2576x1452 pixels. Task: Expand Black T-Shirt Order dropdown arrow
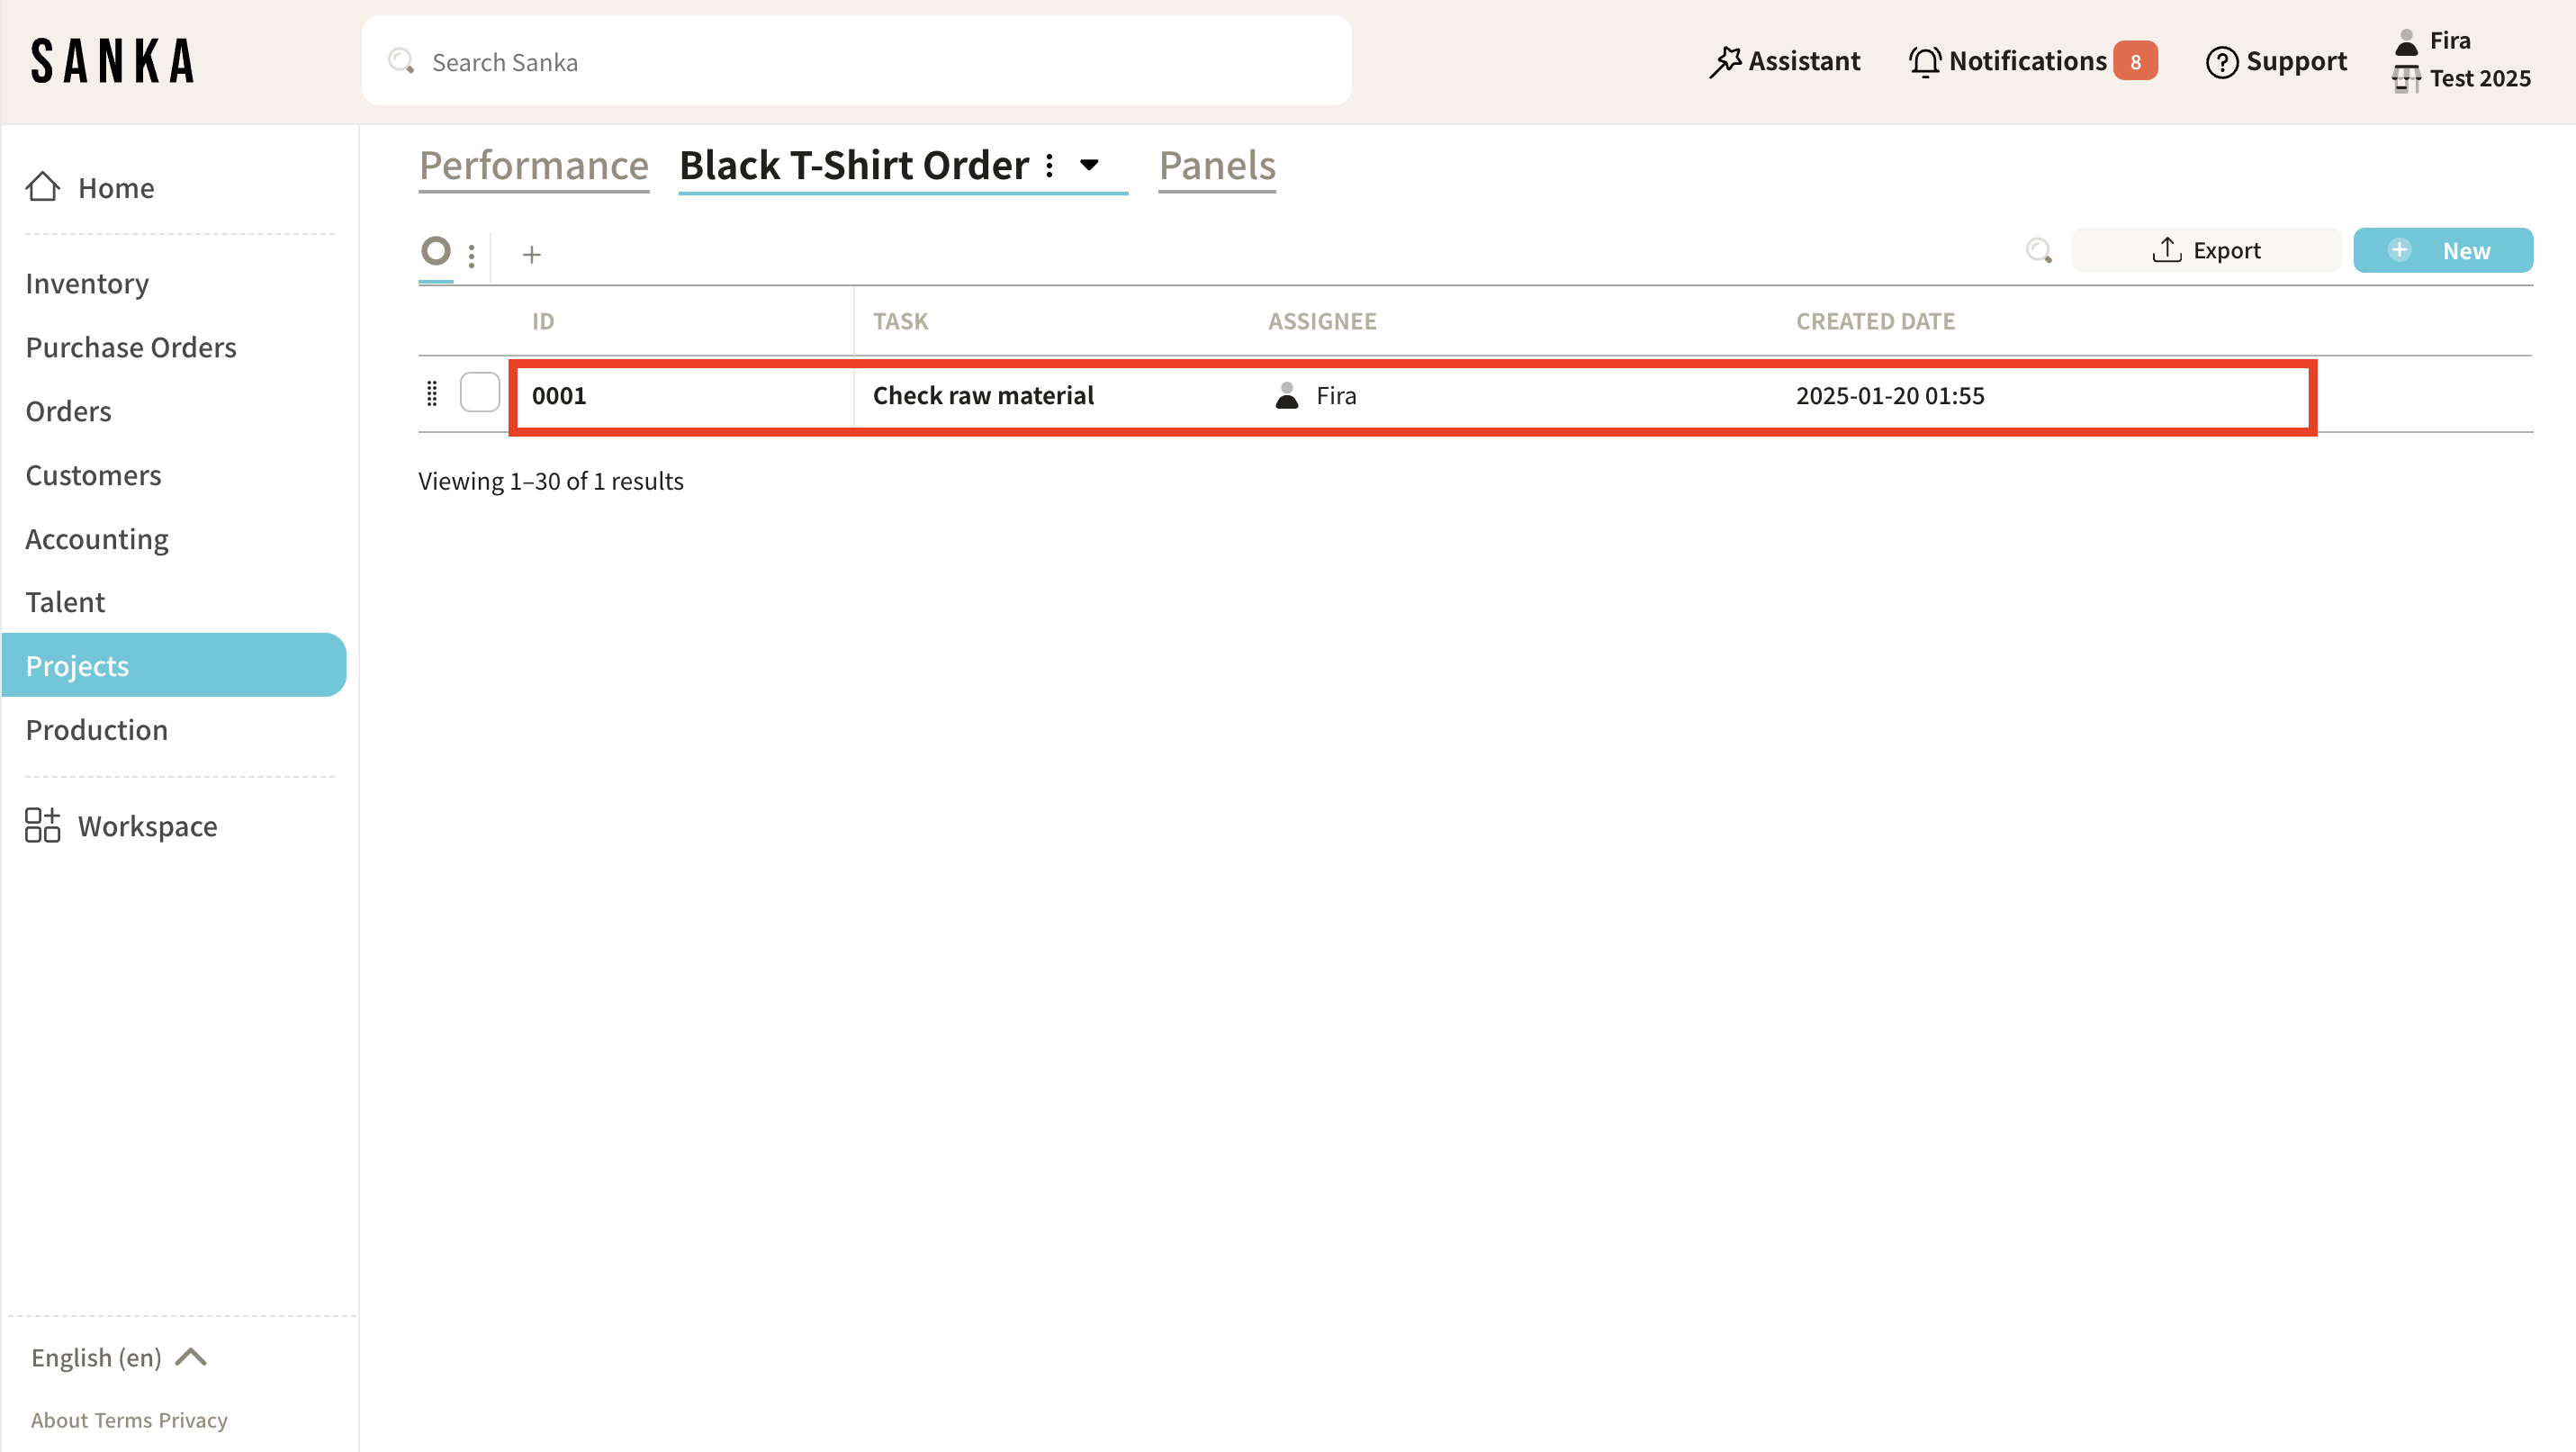1089,165
